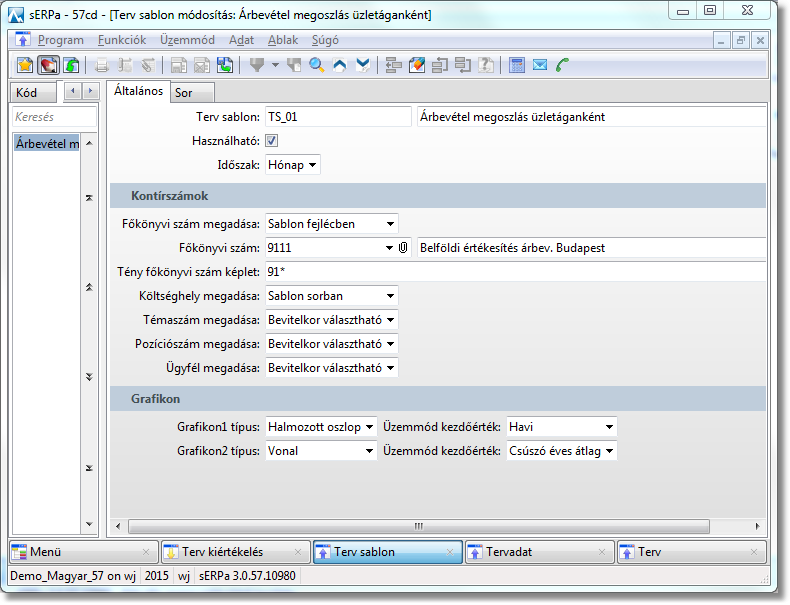Open the Funkciók menu
The width and height of the screenshot is (790, 605).
(122, 40)
